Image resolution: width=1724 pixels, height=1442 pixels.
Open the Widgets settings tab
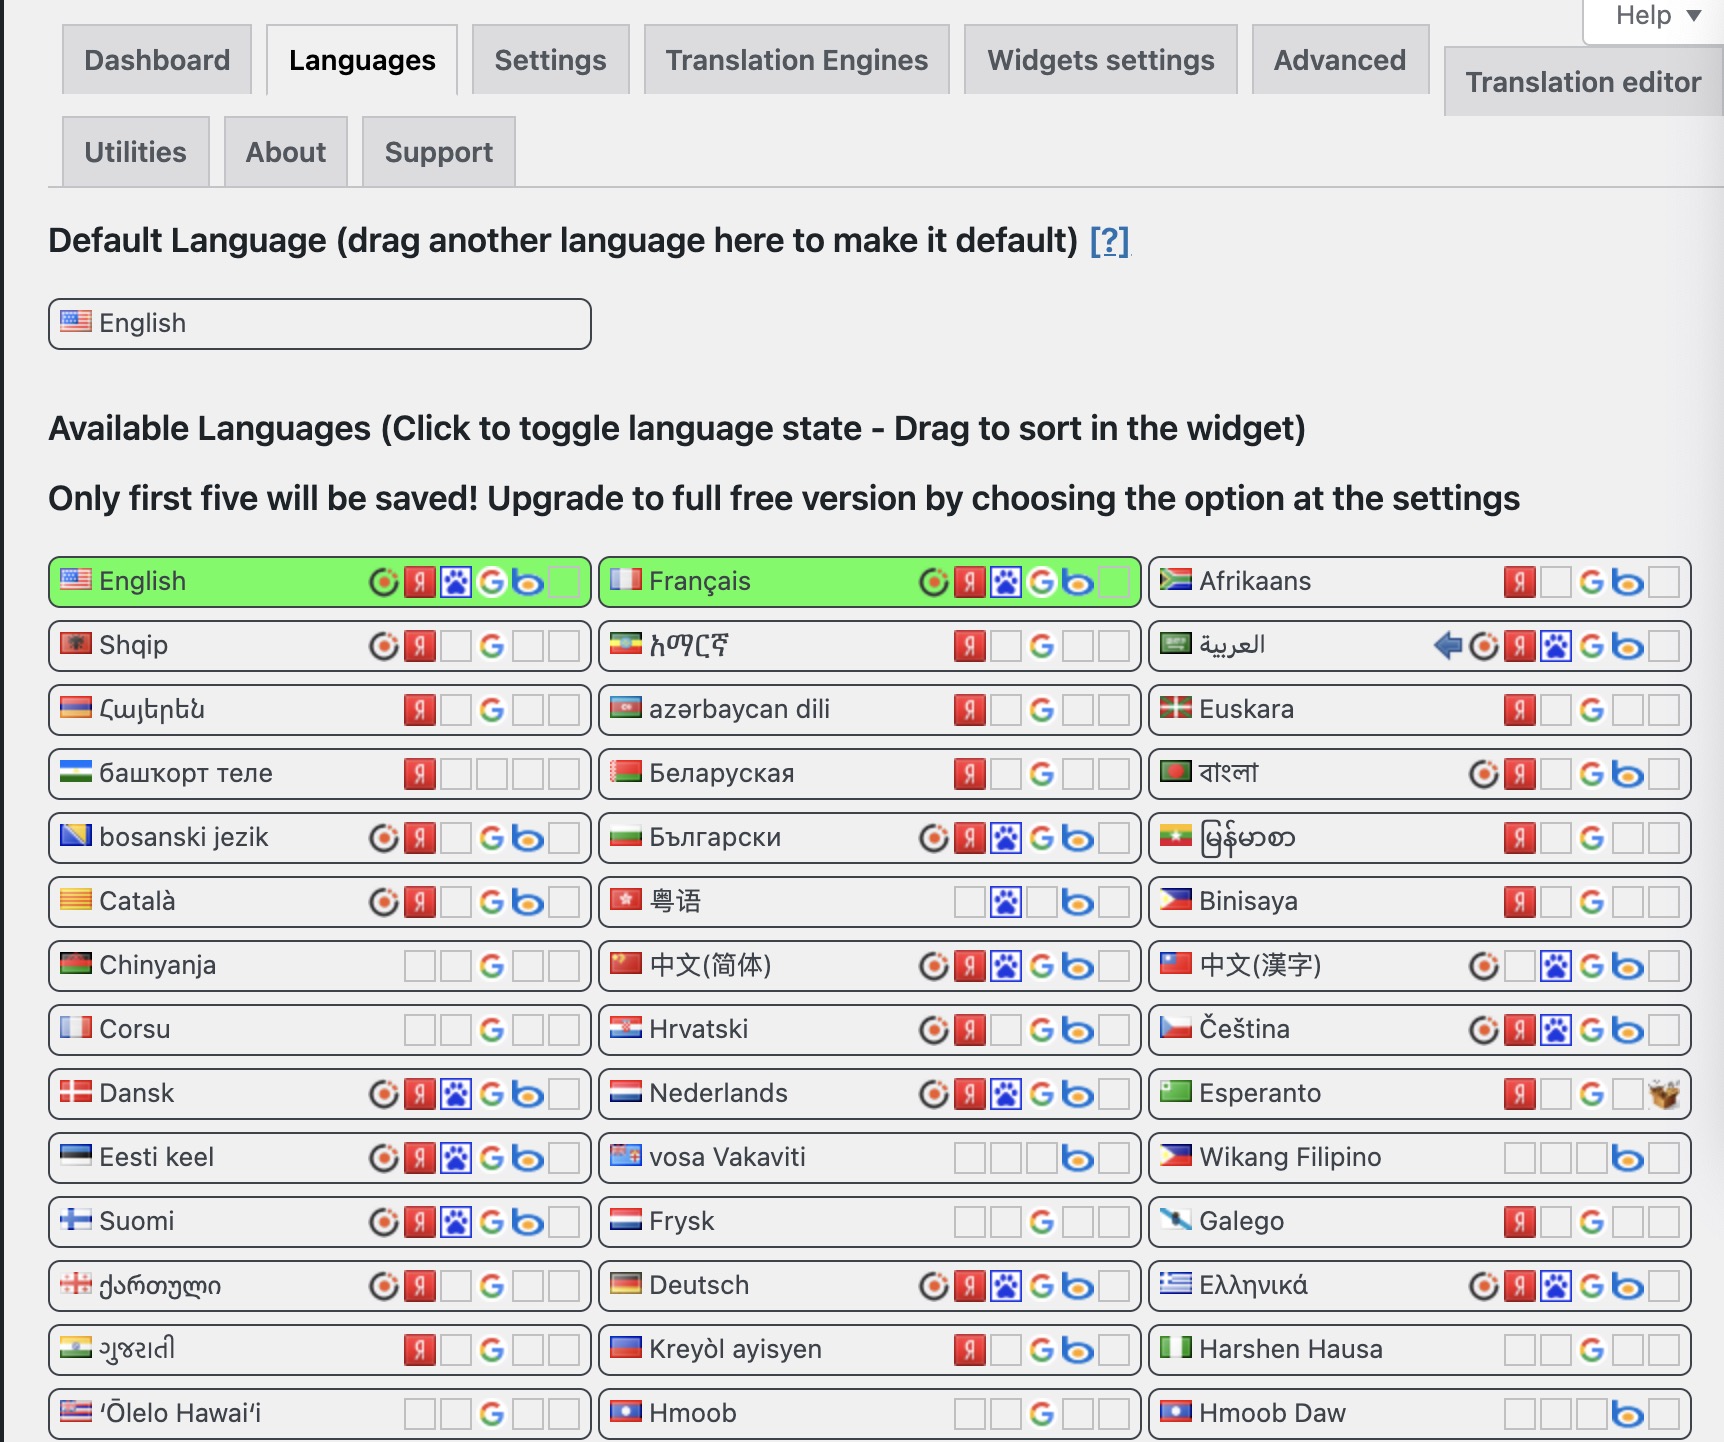point(1100,60)
